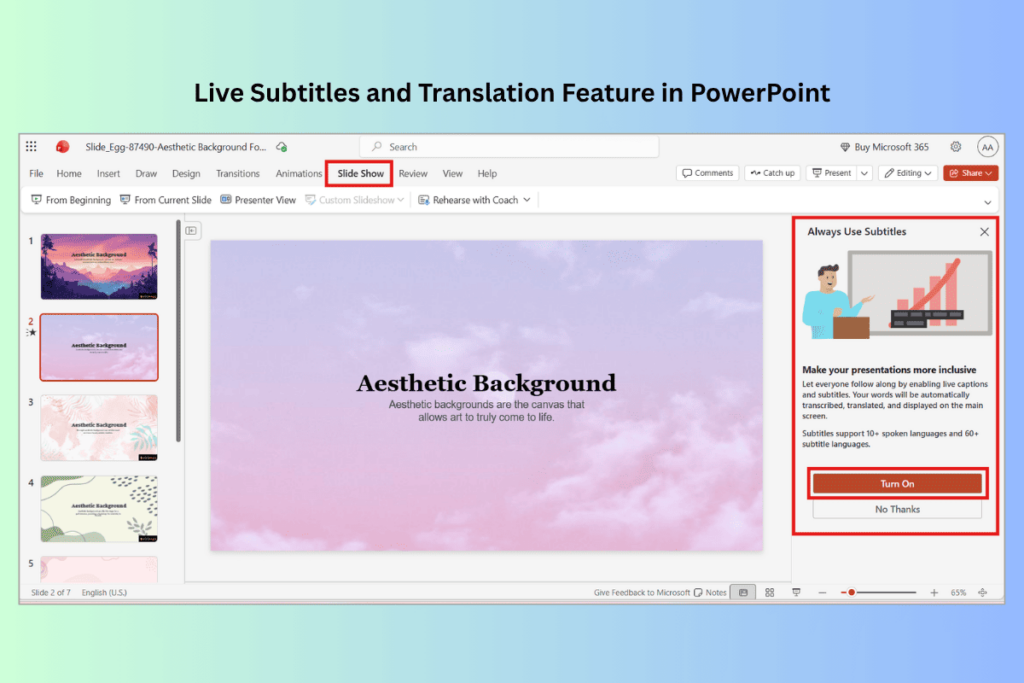Open the Help tab
The width and height of the screenshot is (1024, 683).
coord(487,173)
